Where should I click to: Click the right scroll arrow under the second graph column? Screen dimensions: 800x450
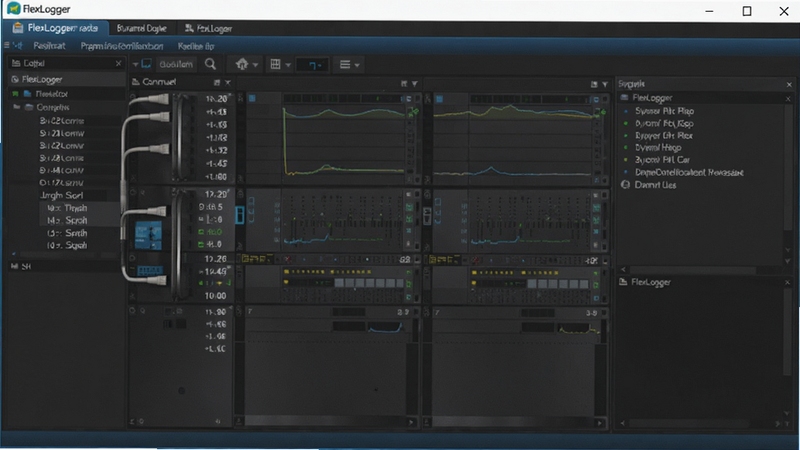[x=600, y=422]
